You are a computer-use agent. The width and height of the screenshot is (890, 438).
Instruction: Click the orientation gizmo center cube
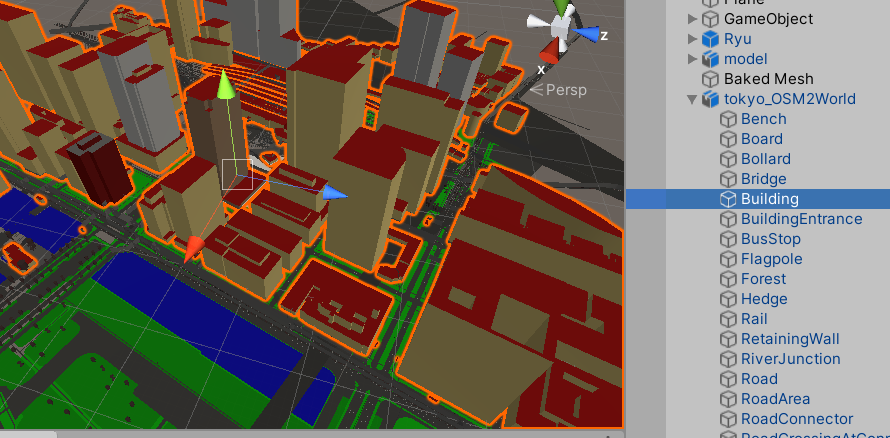[x=562, y=28]
